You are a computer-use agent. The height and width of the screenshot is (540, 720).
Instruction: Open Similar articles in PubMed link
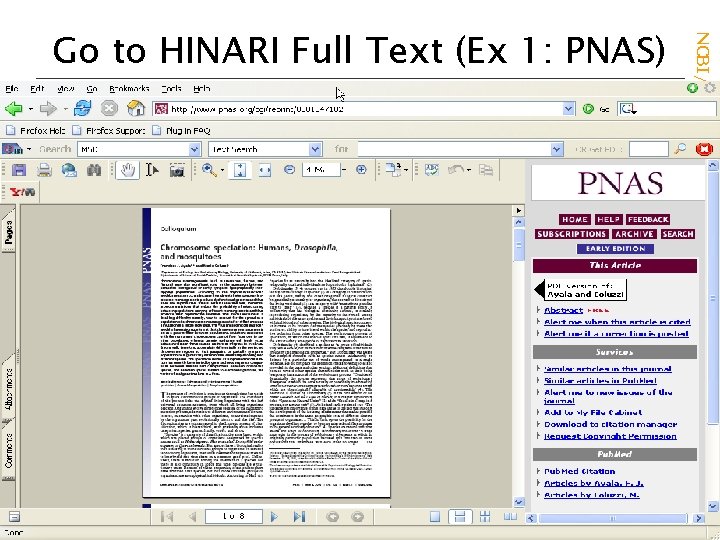tap(600, 381)
